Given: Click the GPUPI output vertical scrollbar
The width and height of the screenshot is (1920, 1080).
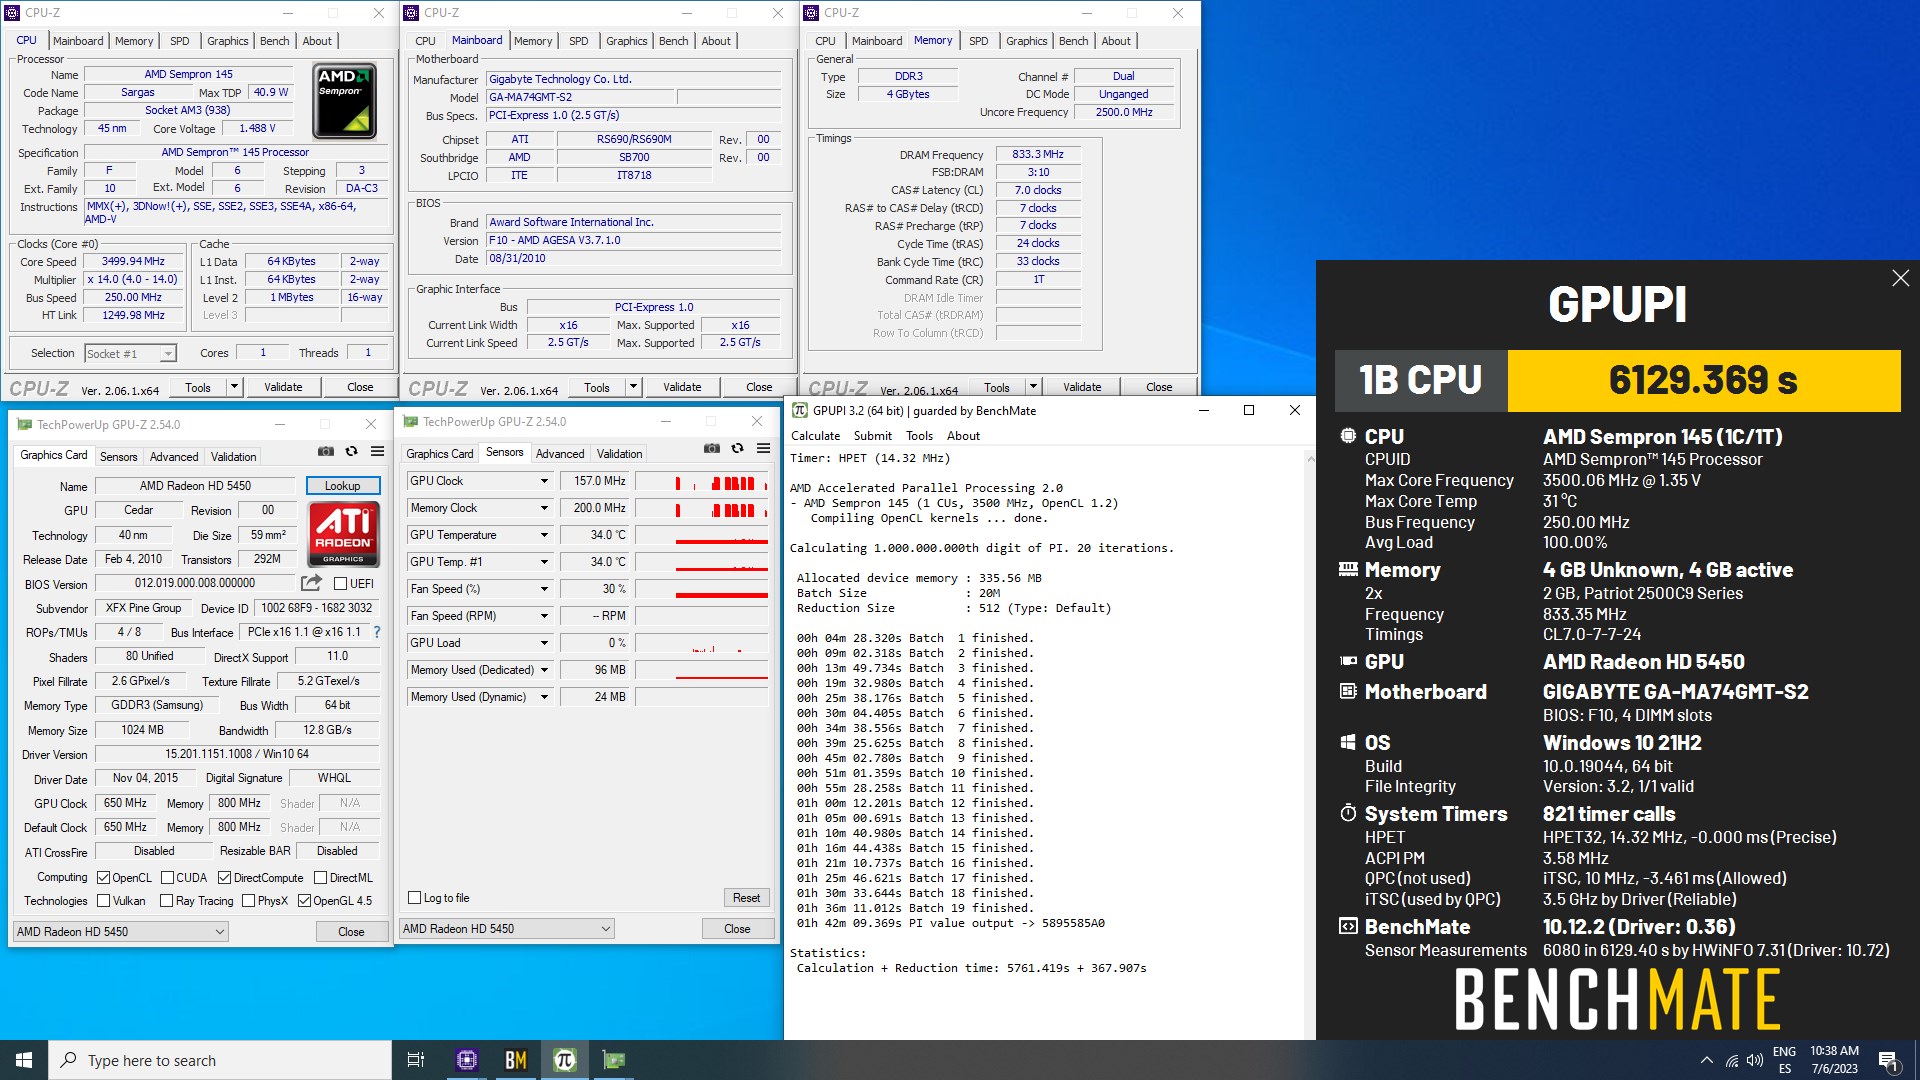Looking at the screenshot, I should pos(1310,745).
